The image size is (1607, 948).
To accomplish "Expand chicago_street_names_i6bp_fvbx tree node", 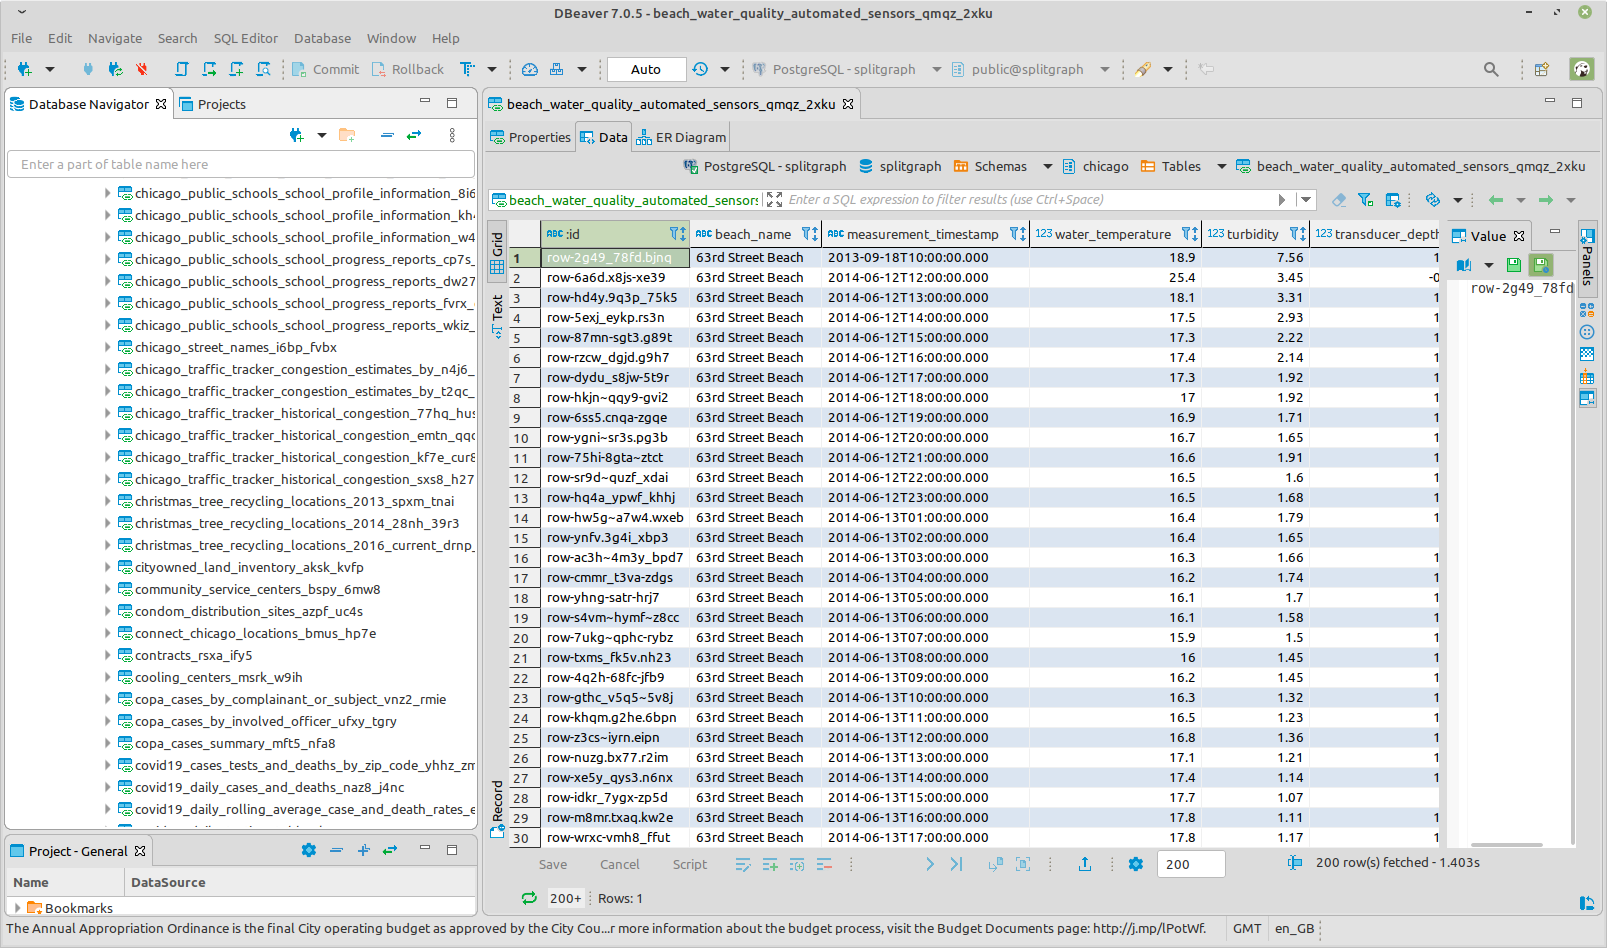I will pos(108,347).
